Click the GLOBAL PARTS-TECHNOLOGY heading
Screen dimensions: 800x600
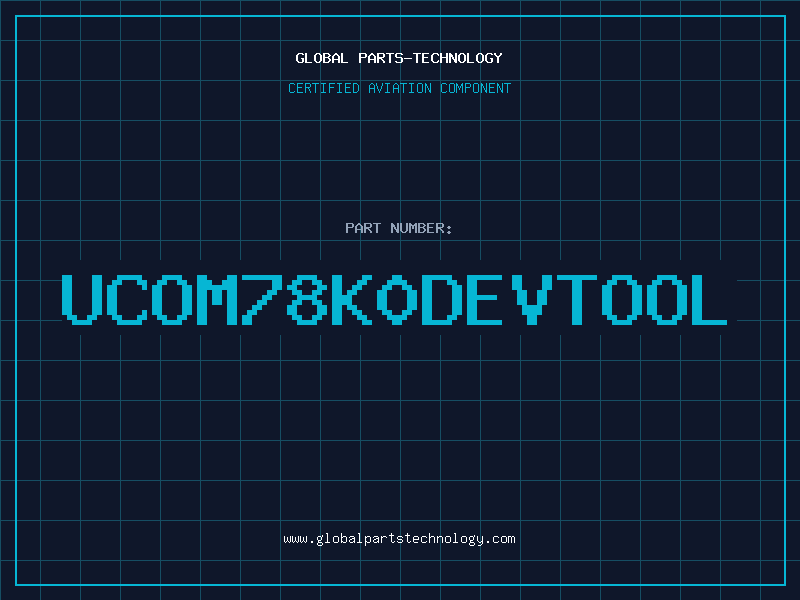[x=399, y=58]
